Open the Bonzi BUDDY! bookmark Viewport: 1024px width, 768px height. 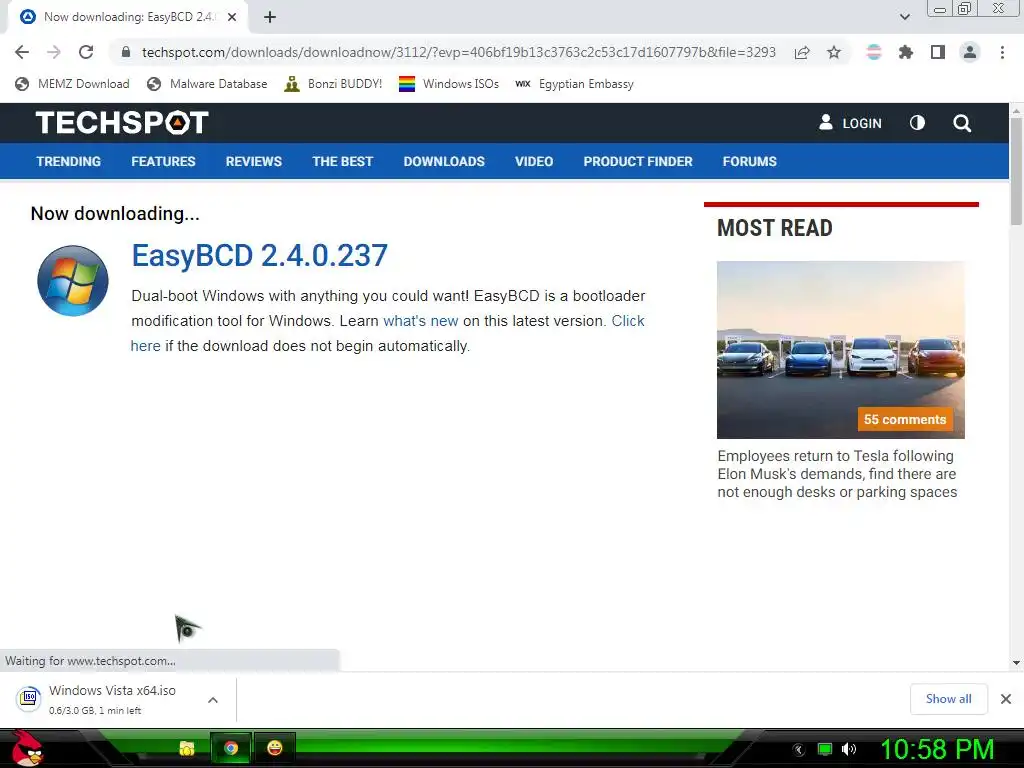[x=333, y=84]
